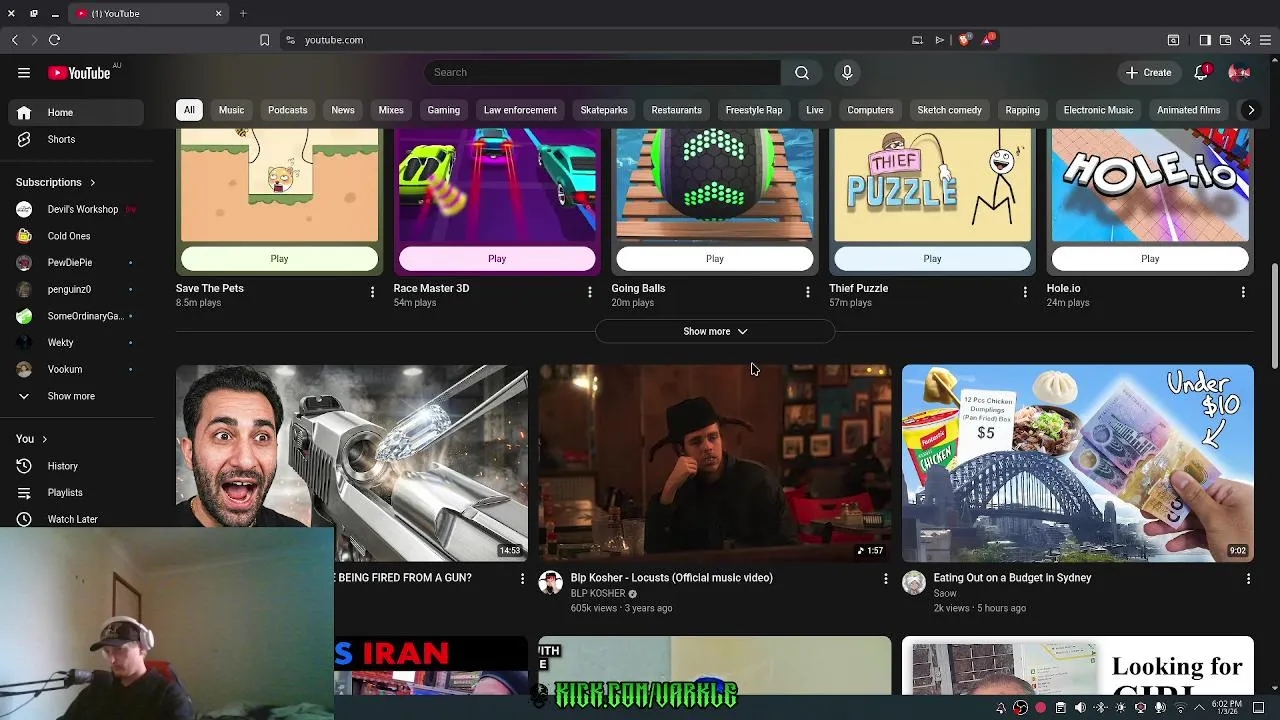Open the three-dot menu for Race Master 3D
This screenshot has width=1280, height=720.
click(590, 292)
